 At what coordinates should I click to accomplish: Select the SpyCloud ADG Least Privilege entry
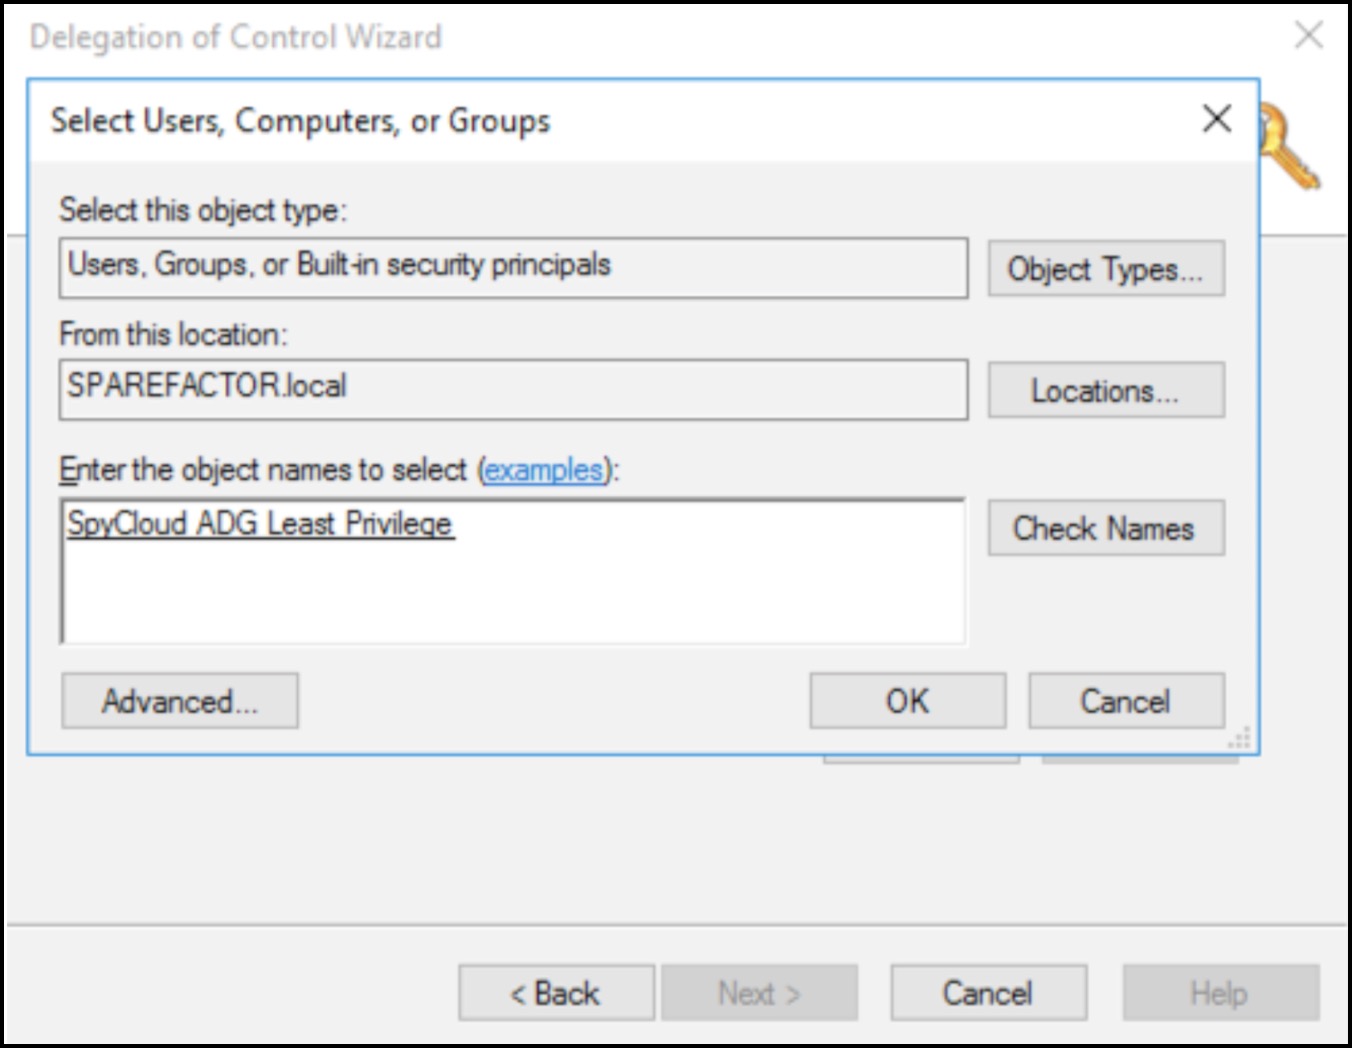[260, 523]
